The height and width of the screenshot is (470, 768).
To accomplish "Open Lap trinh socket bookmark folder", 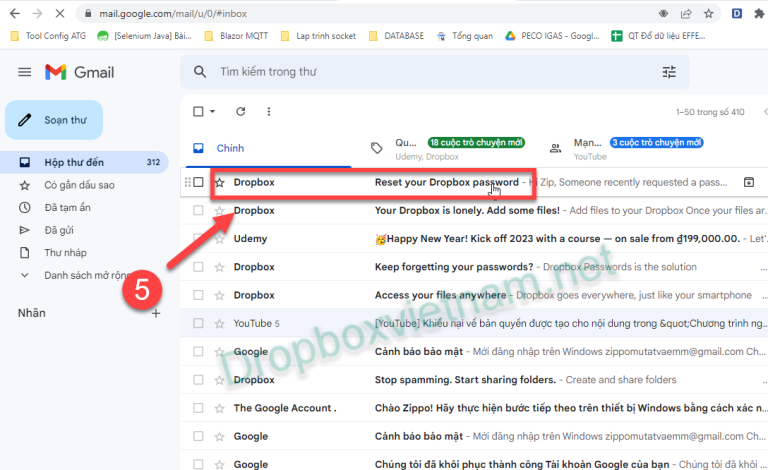I will click(x=318, y=36).
